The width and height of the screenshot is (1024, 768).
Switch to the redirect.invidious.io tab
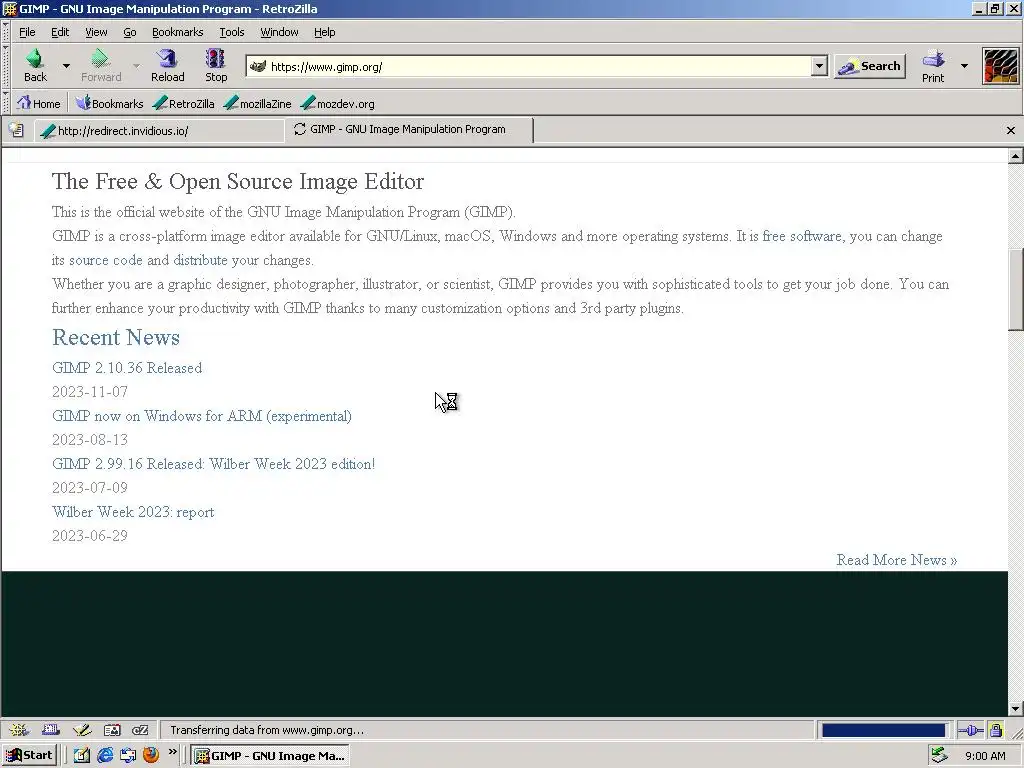161,131
